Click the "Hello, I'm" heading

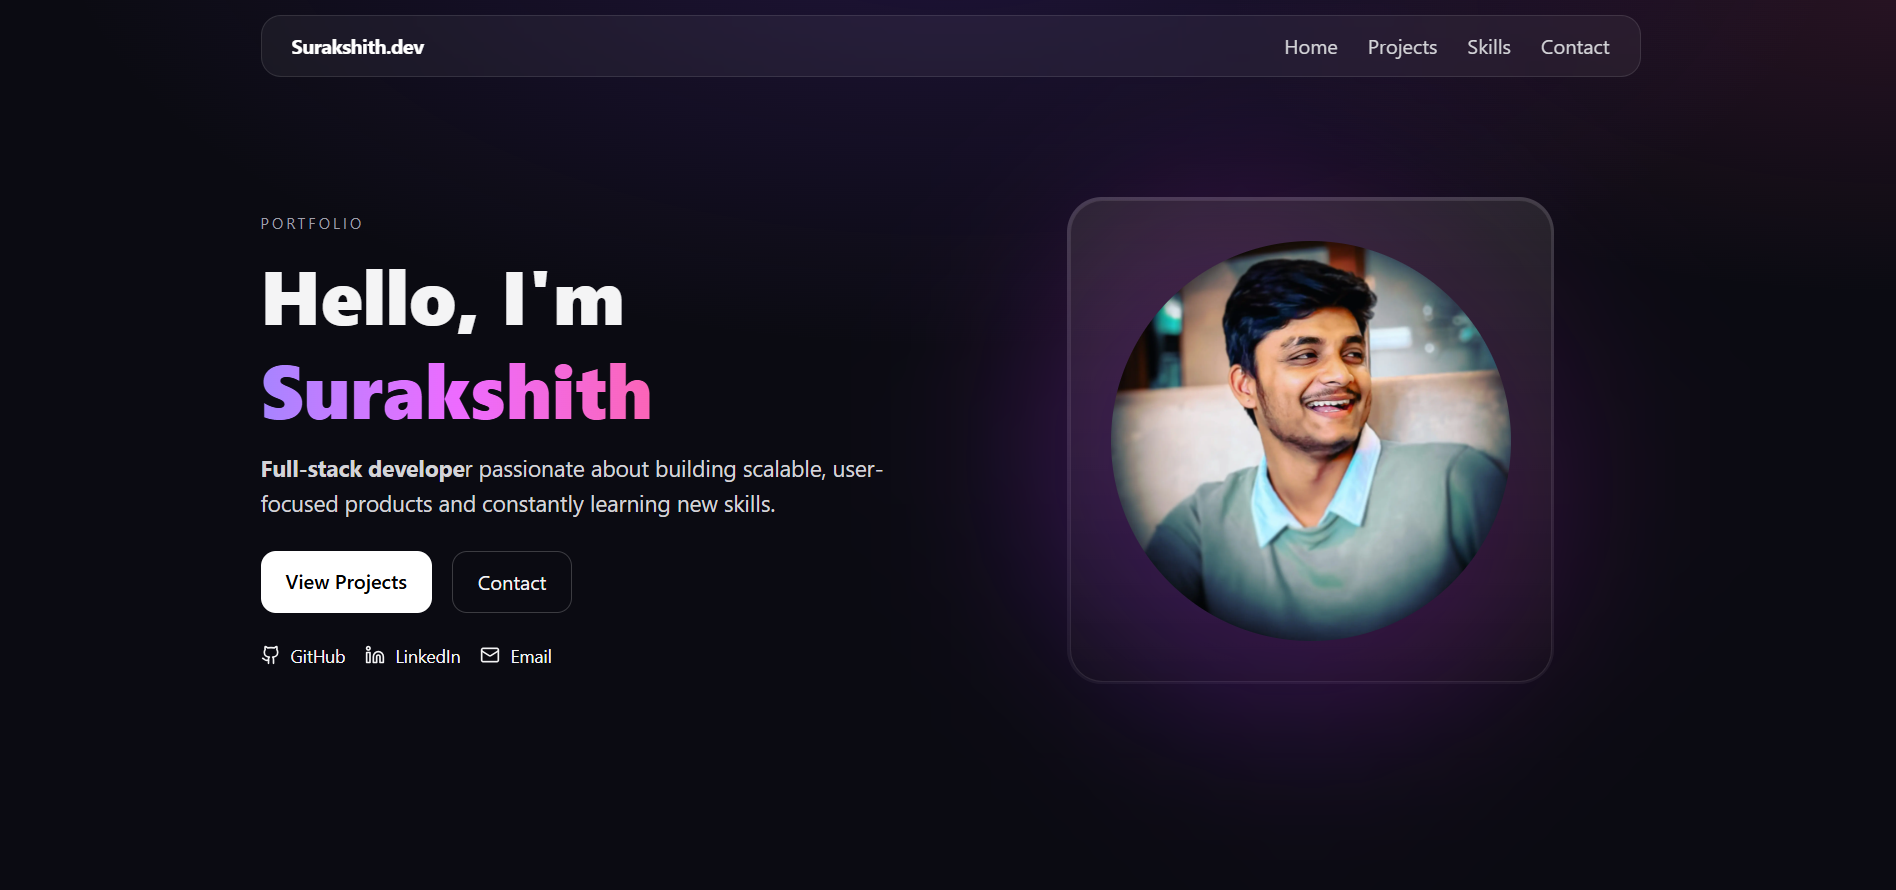[443, 299]
